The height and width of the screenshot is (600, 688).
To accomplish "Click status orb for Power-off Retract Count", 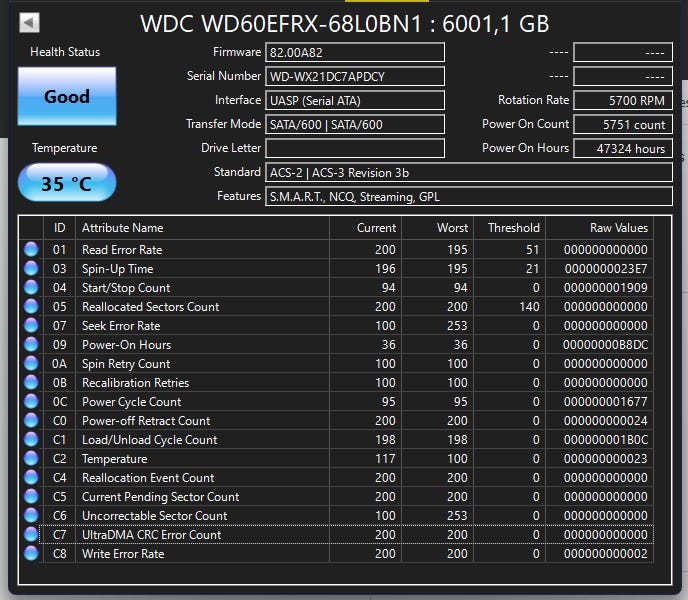I will point(31,420).
